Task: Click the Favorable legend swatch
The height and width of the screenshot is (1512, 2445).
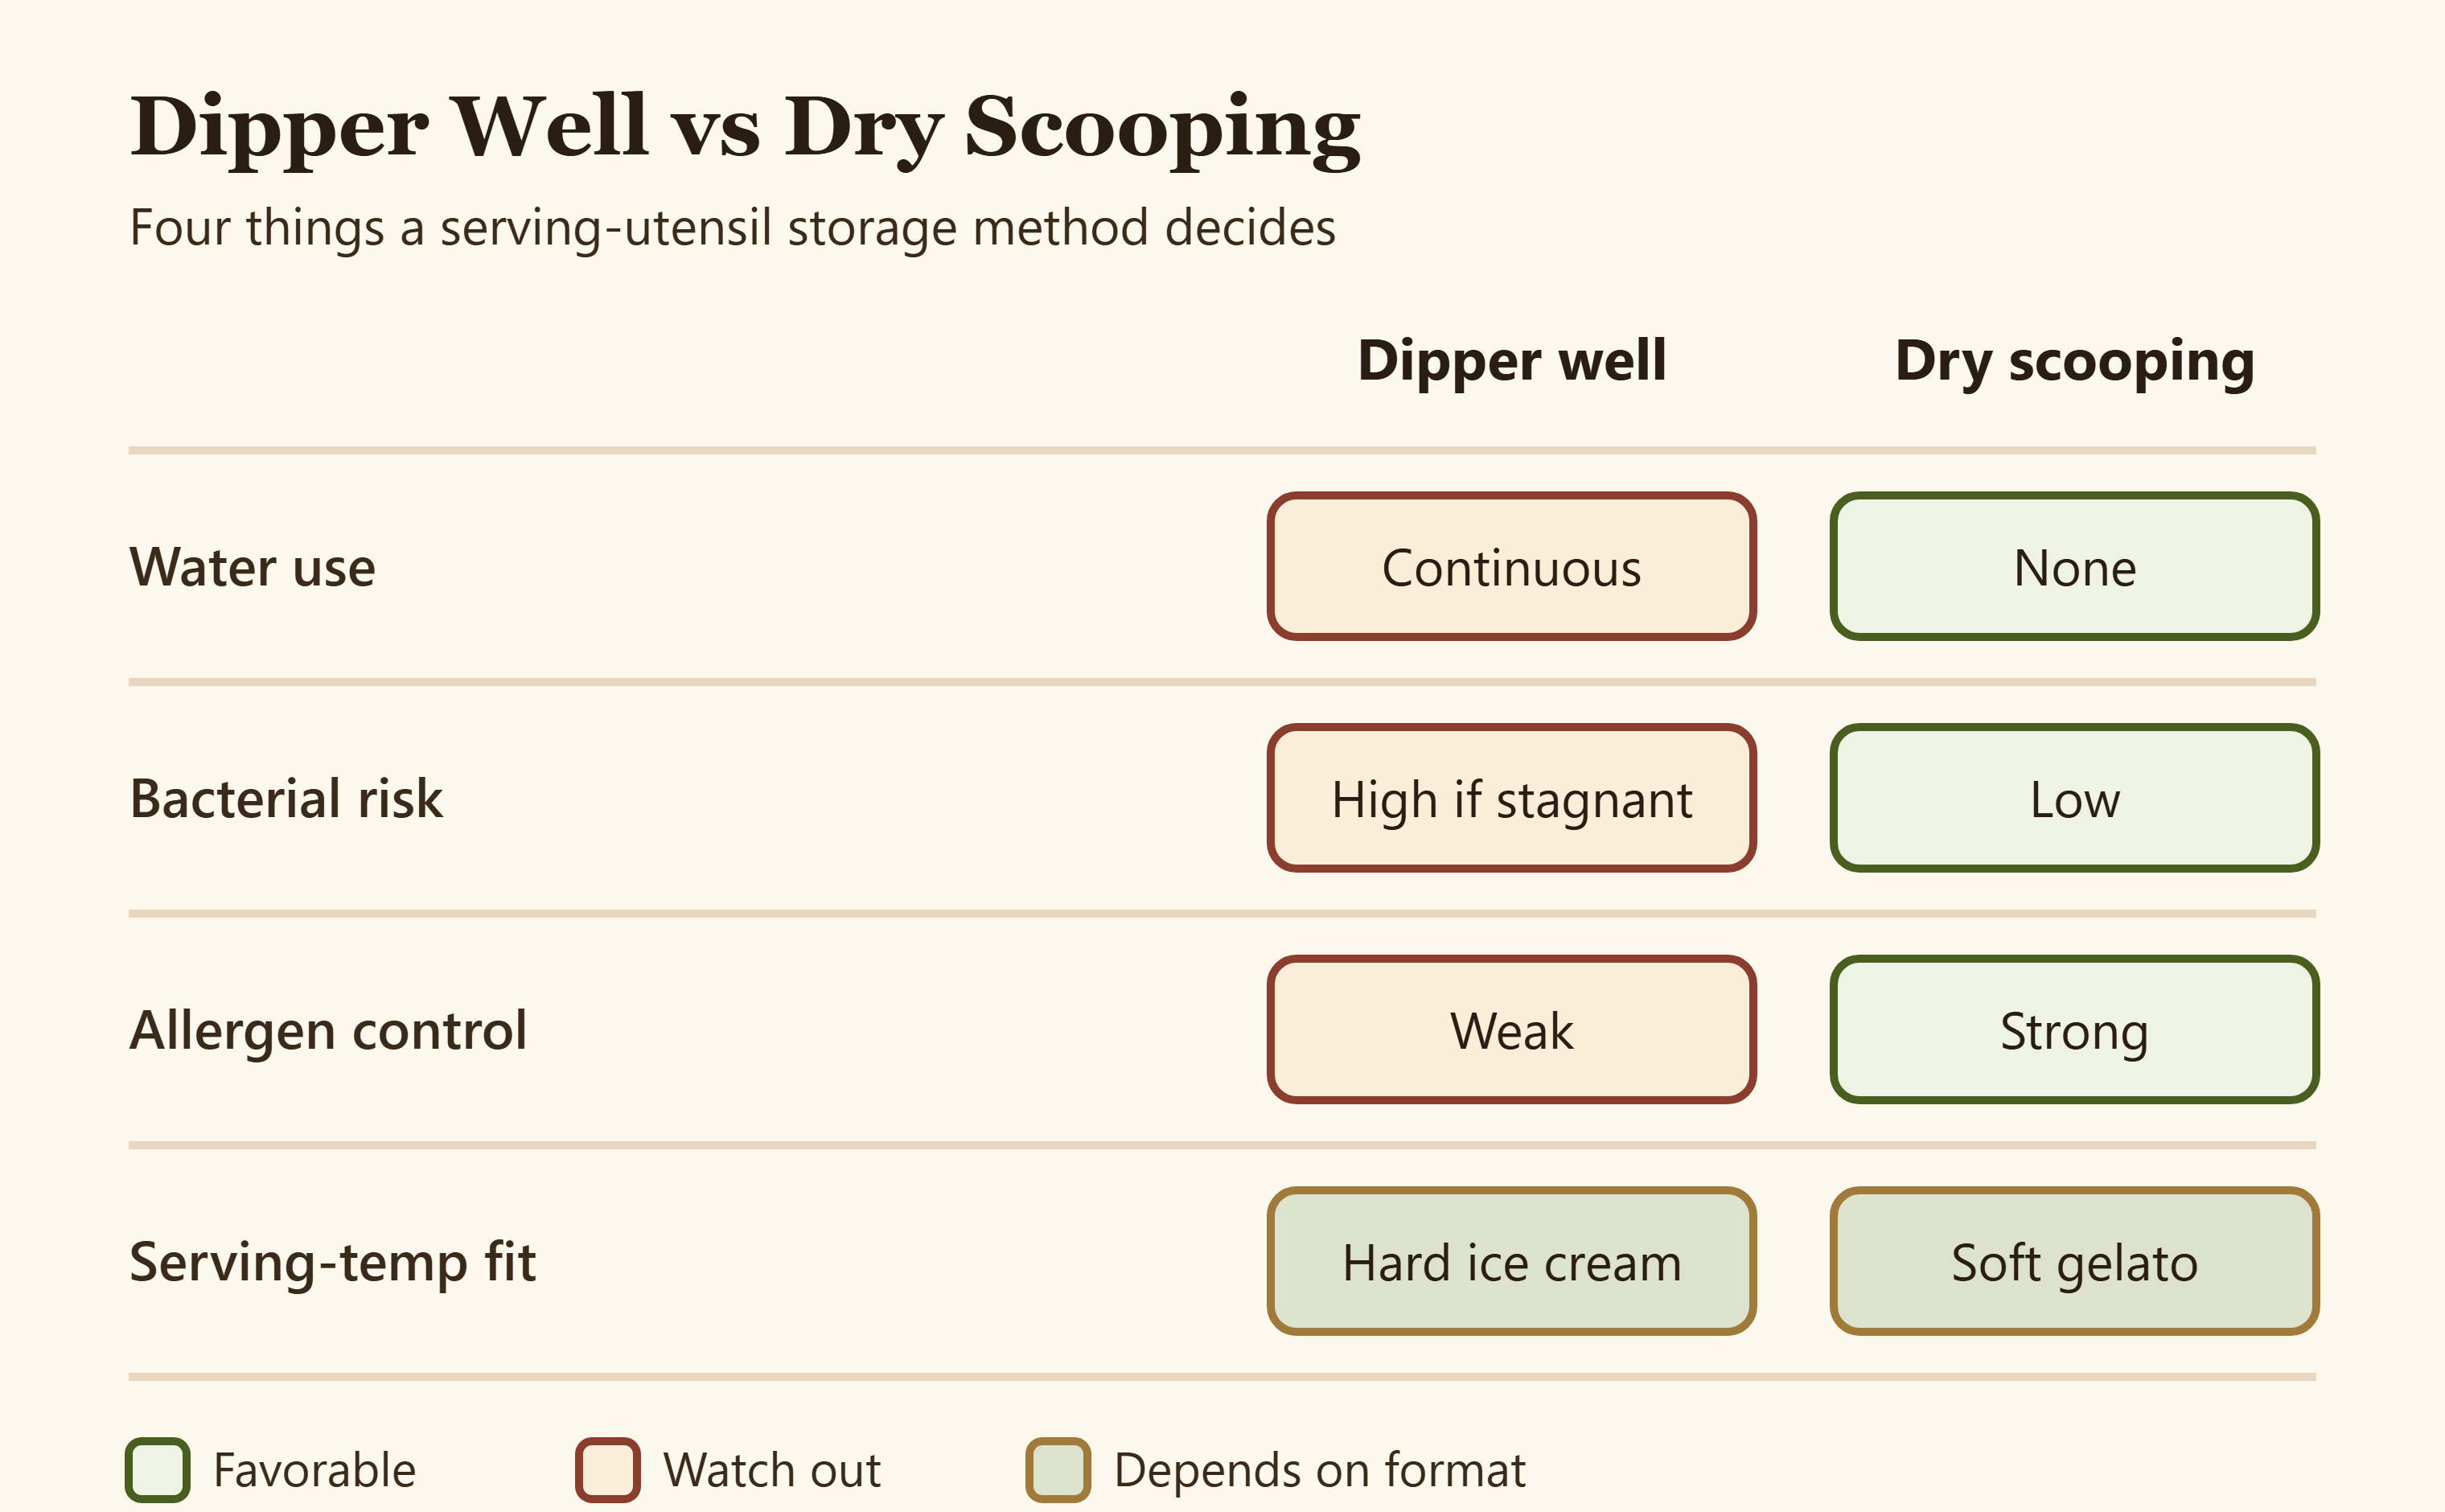Action: [158, 1470]
